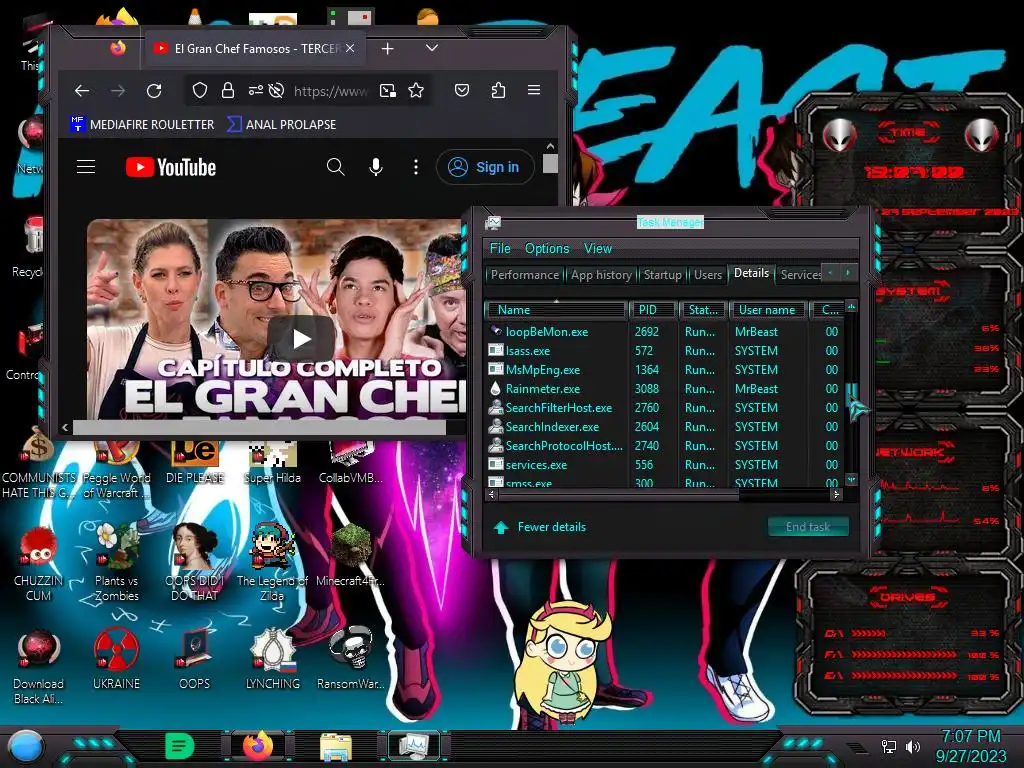This screenshot has width=1024, height=768.
Task: Open File Explorer from the taskbar
Action: pos(336,746)
